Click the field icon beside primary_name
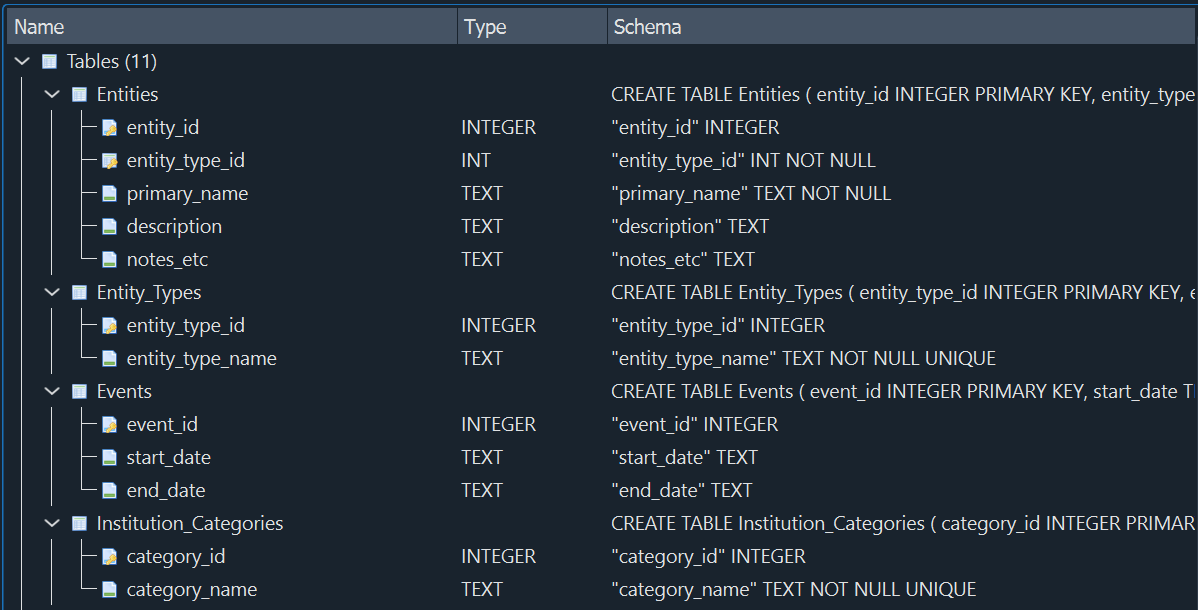Viewport: 1198px width, 610px height. (109, 193)
